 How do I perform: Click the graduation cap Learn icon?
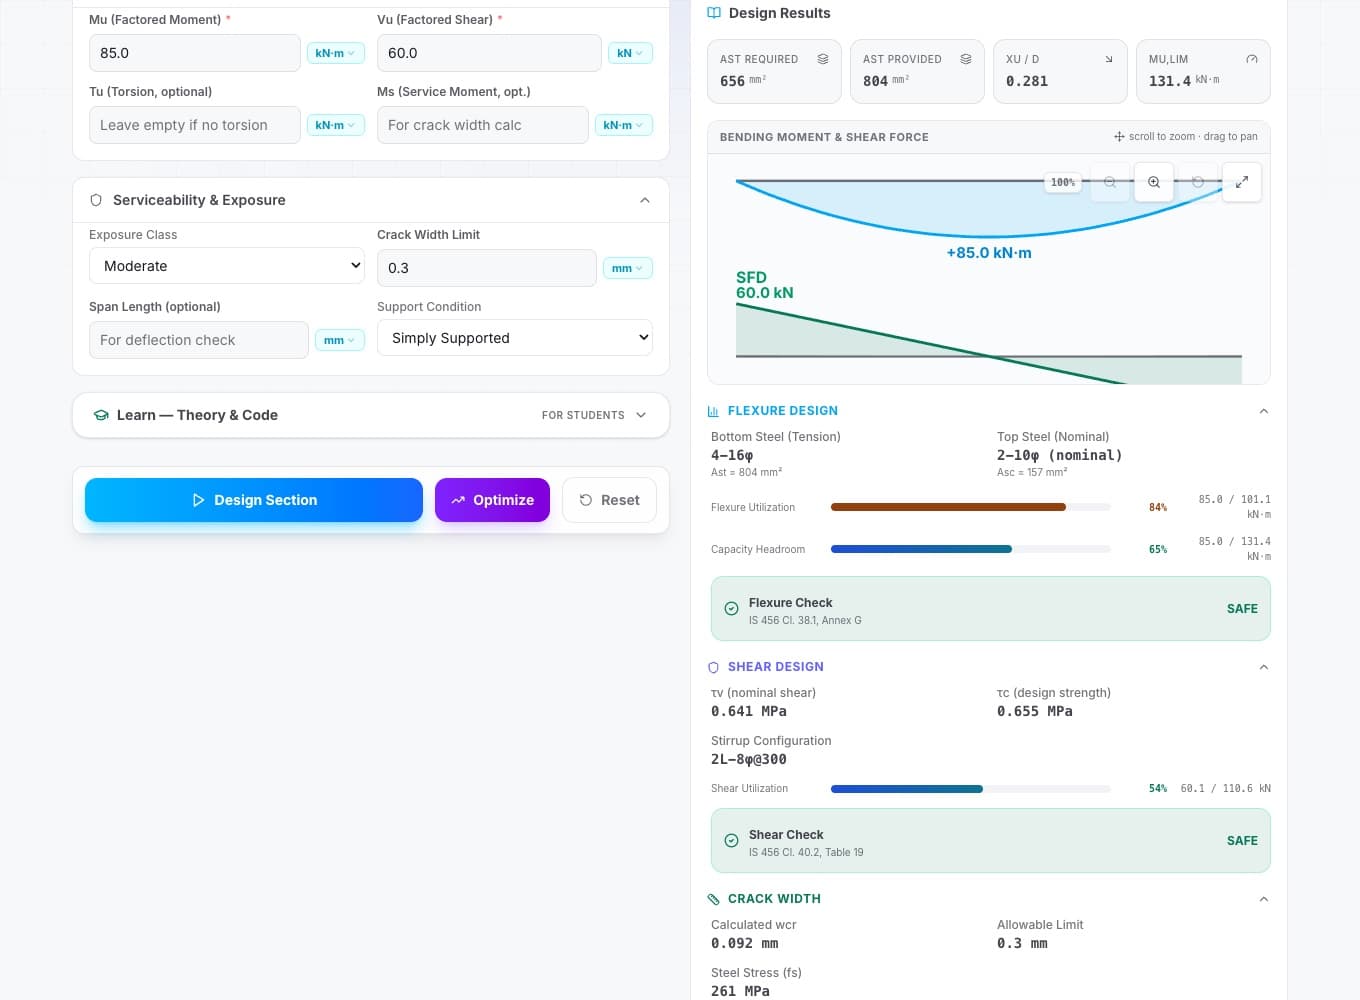pos(101,415)
